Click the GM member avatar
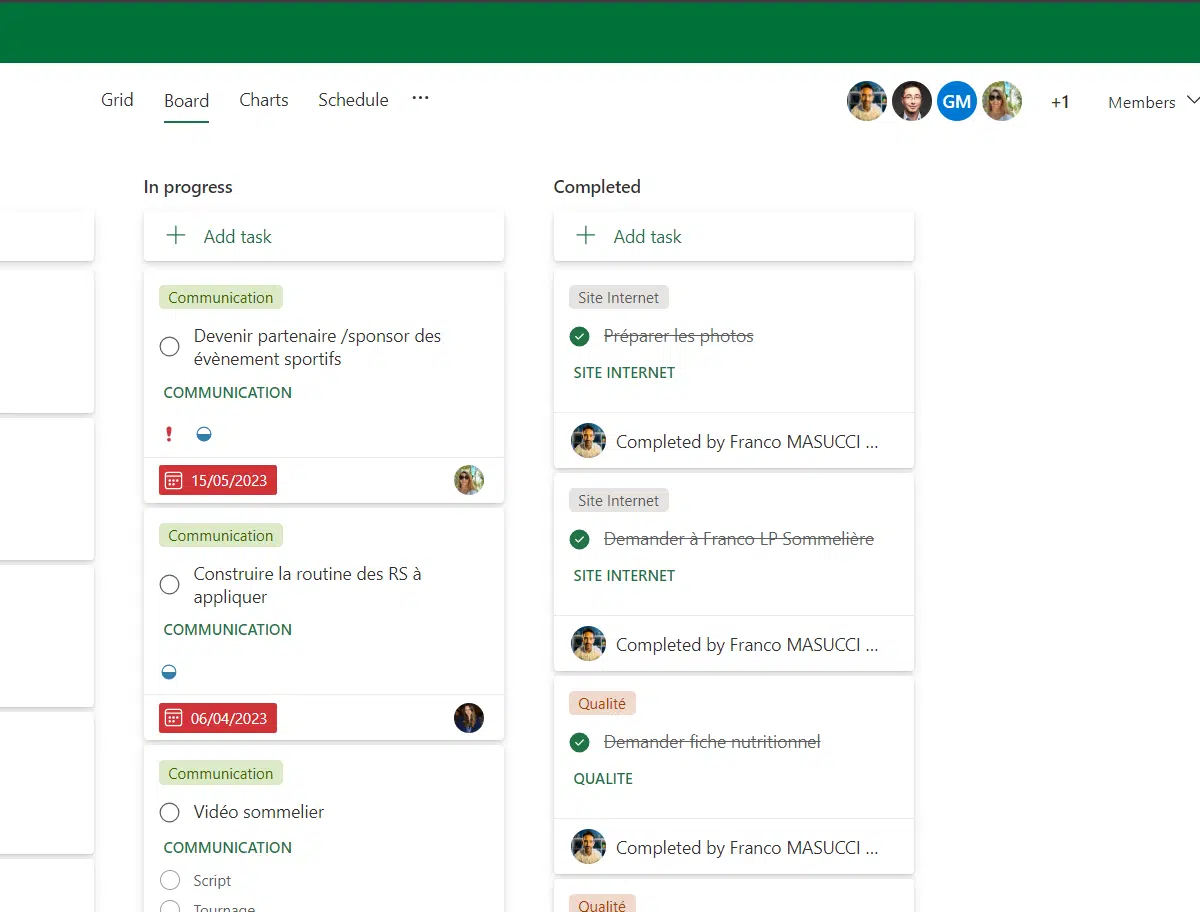The image size is (1200, 912). coord(956,101)
